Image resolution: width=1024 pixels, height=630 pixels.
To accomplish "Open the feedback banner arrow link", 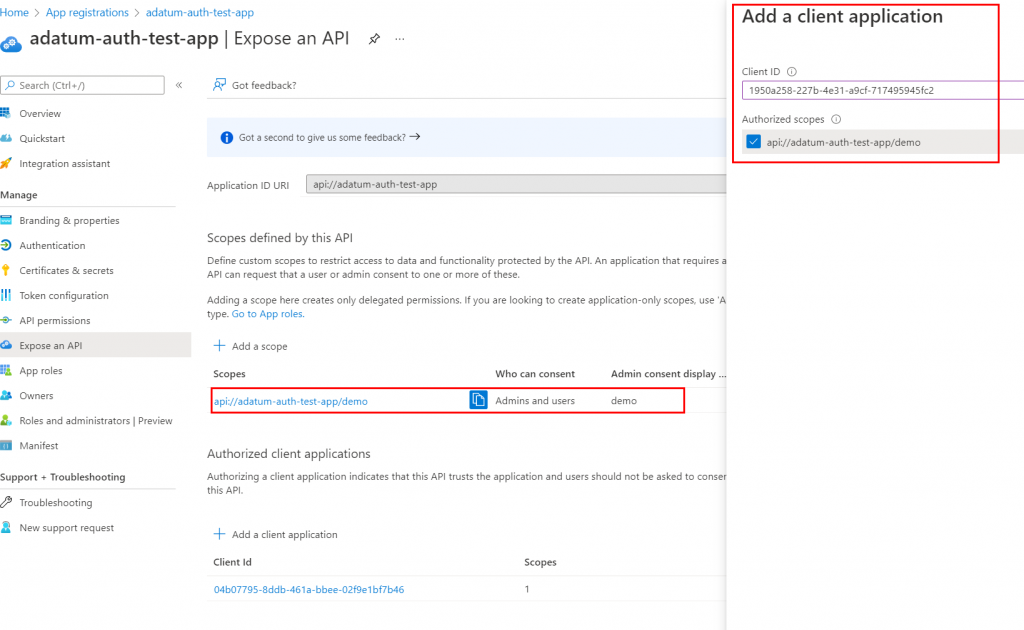I will tap(415, 137).
